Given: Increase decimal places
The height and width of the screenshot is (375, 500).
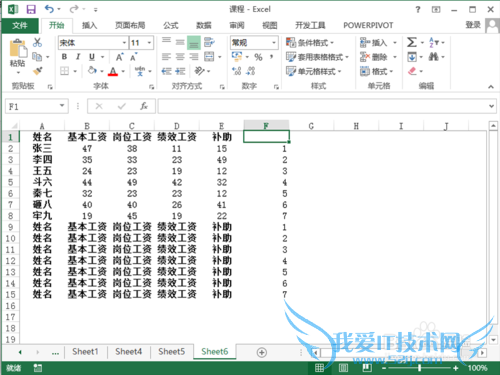Looking at the screenshot, I should click(x=237, y=71).
